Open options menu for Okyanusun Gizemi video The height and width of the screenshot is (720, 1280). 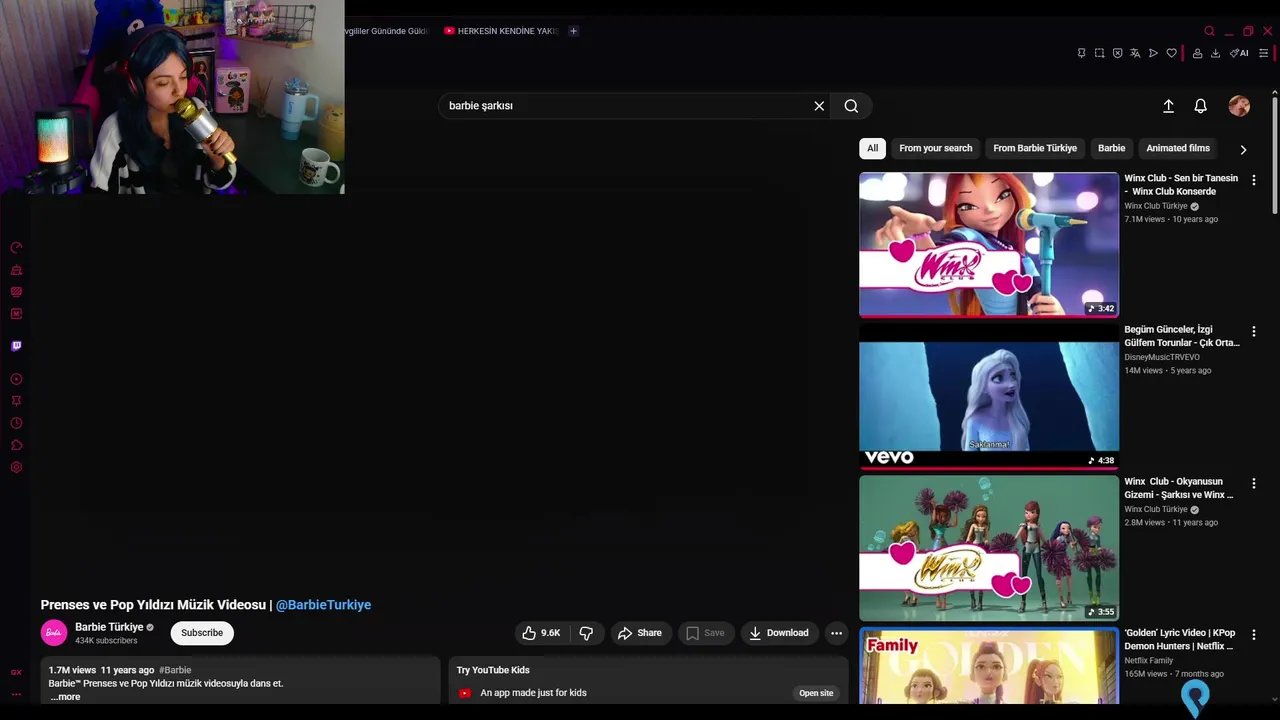tap(1253, 483)
